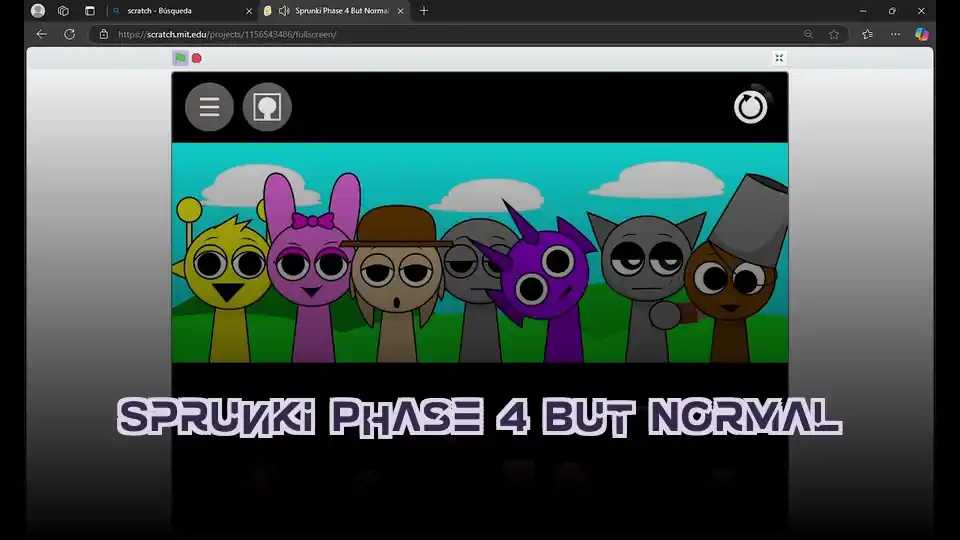Add this page to favorites star
The height and width of the screenshot is (540, 960).
pyautogui.click(x=834, y=34)
